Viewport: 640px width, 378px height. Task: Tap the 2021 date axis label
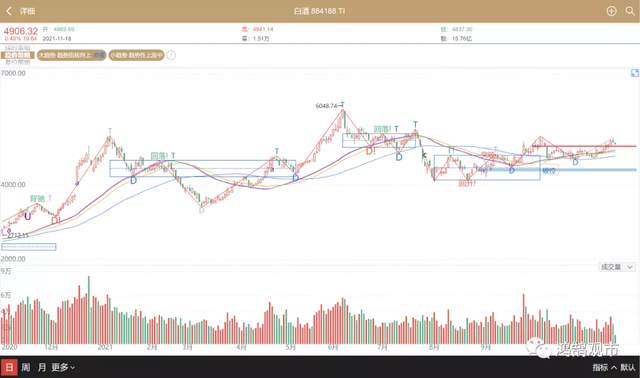point(105,347)
